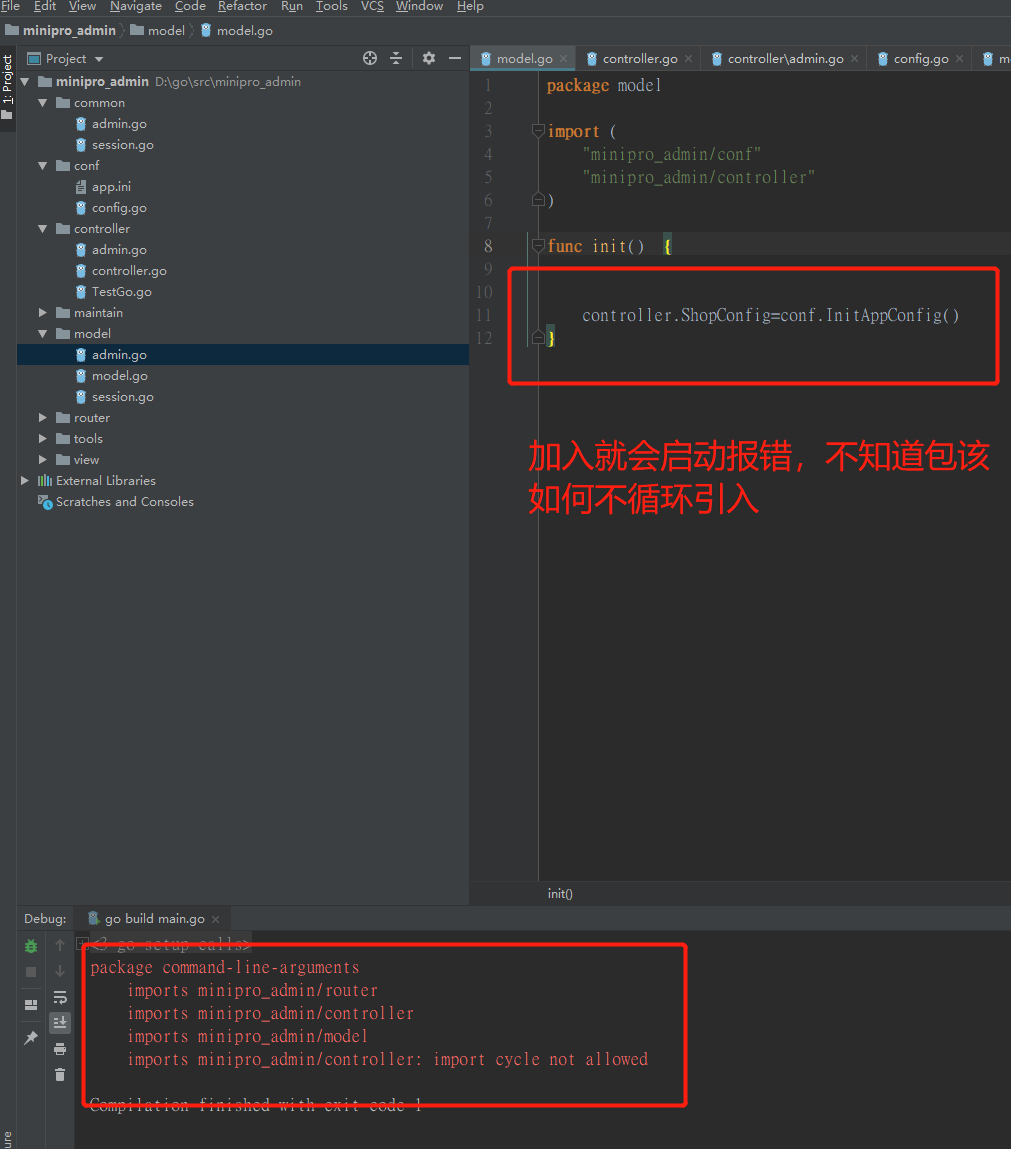1011x1149 pixels.
Task: Click up the stack trace arrow
Action: [60, 945]
